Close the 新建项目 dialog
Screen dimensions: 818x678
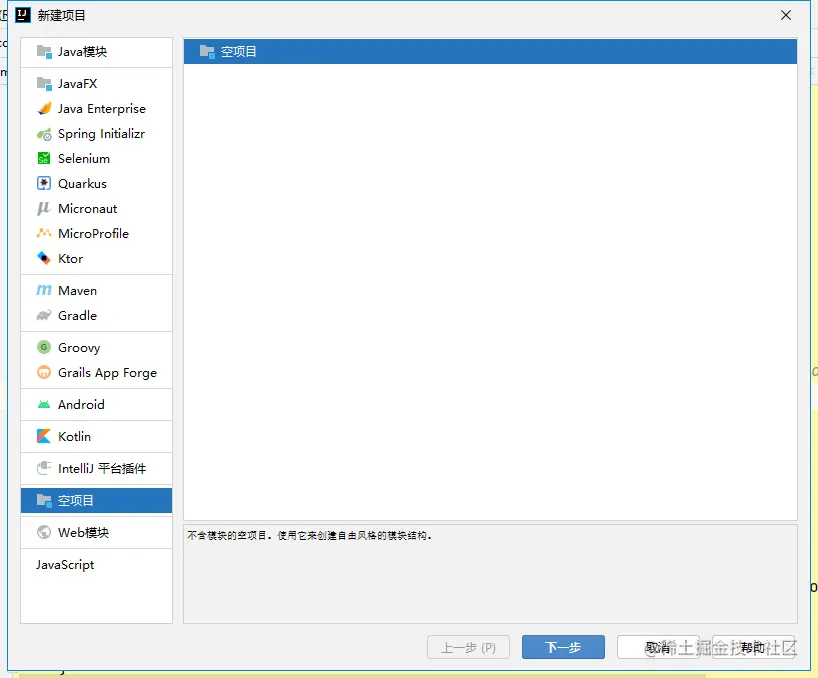[786, 15]
